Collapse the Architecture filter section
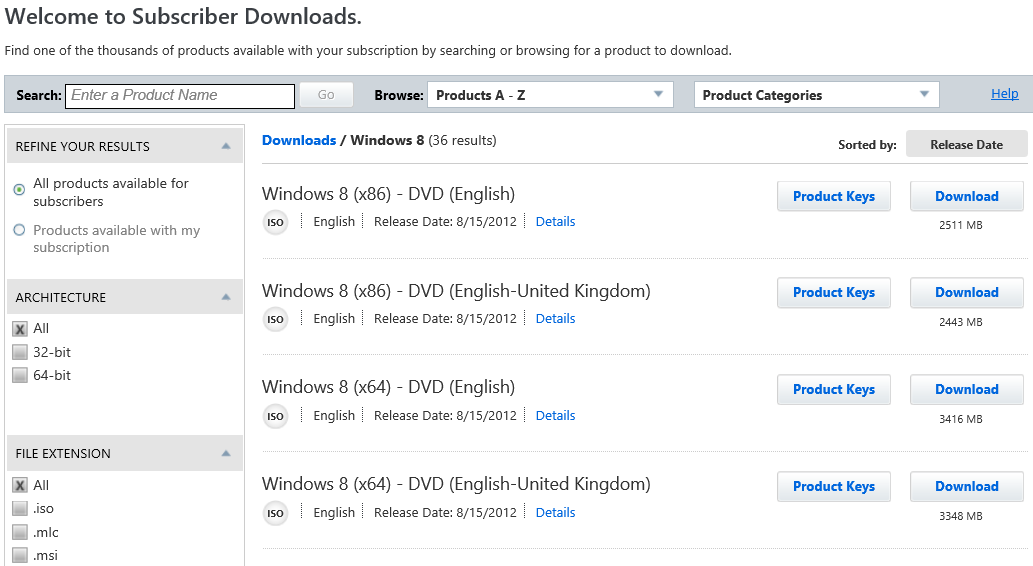Image resolution: width=1033 pixels, height=566 pixels. (226, 297)
